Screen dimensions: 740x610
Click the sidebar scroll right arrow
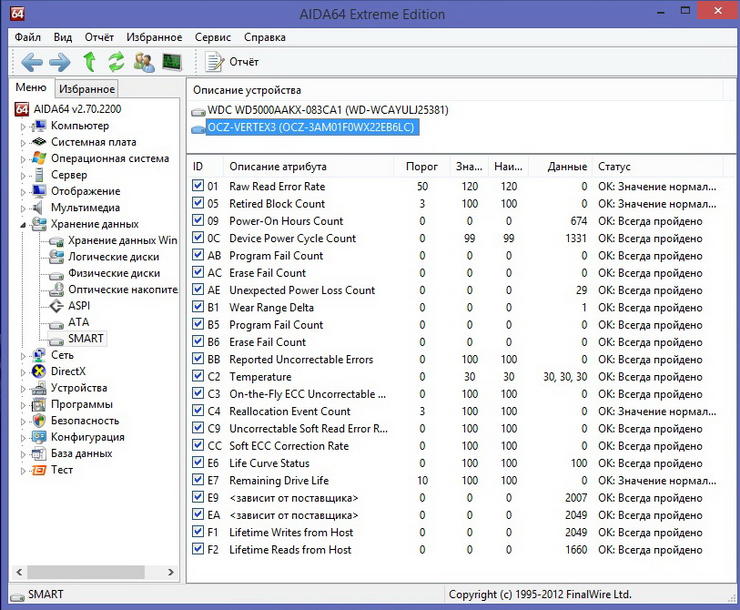click(171, 572)
